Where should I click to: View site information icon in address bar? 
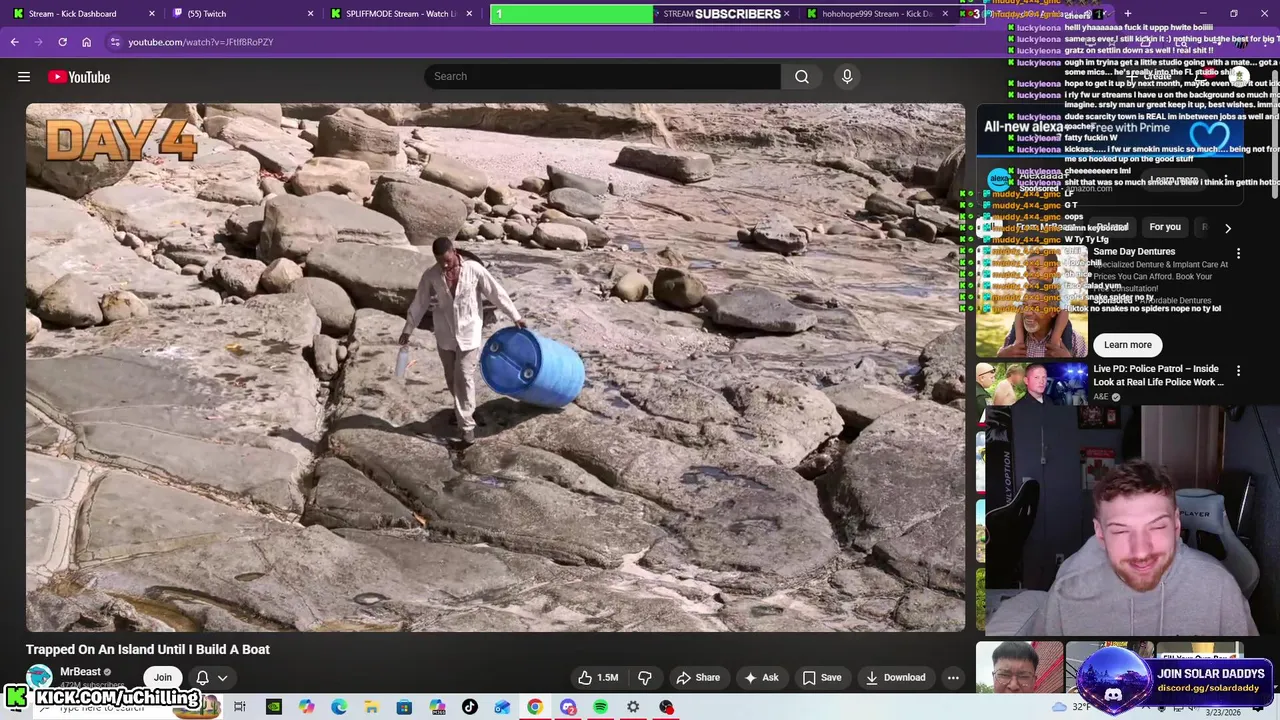click(x=115, y=42)
